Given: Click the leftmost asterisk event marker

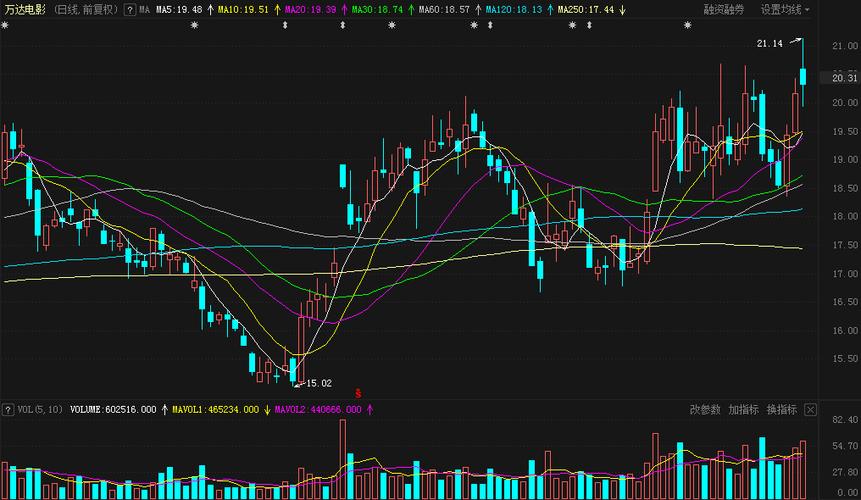Looking at the screenshot, I should 5,26.
